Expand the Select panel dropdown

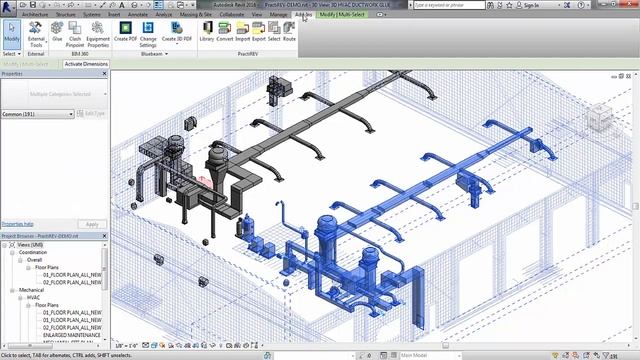11,54
